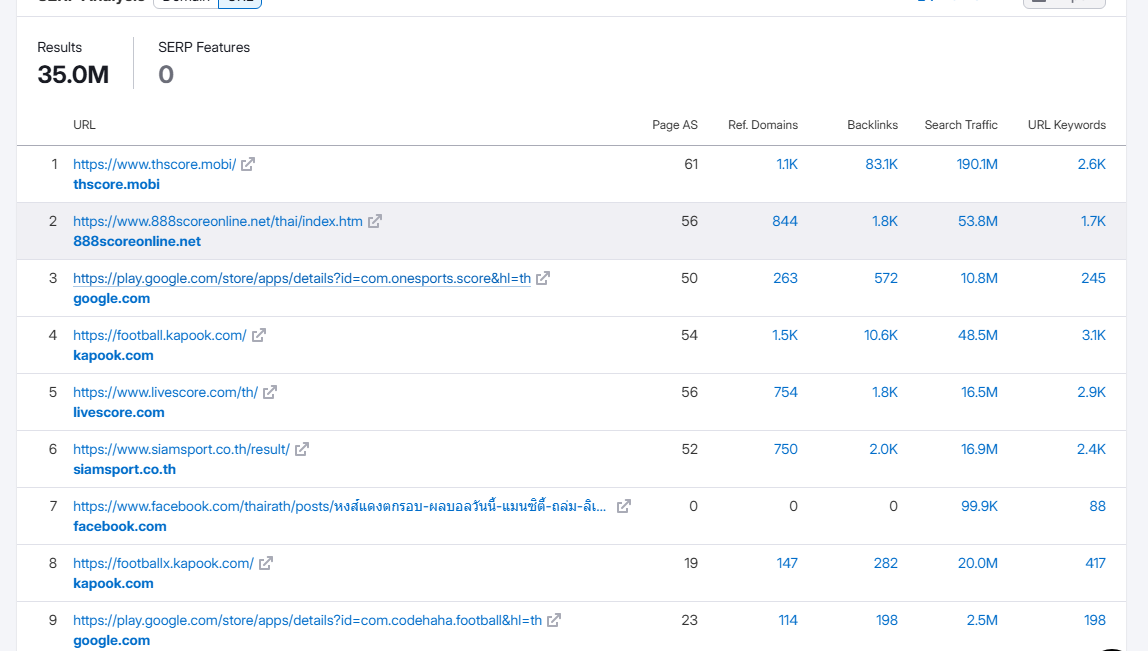The width and height of the screenshot is (1148, 651).
Task: Open the play.google.com com.onesports.score URL link
Action: pos(302,278)
